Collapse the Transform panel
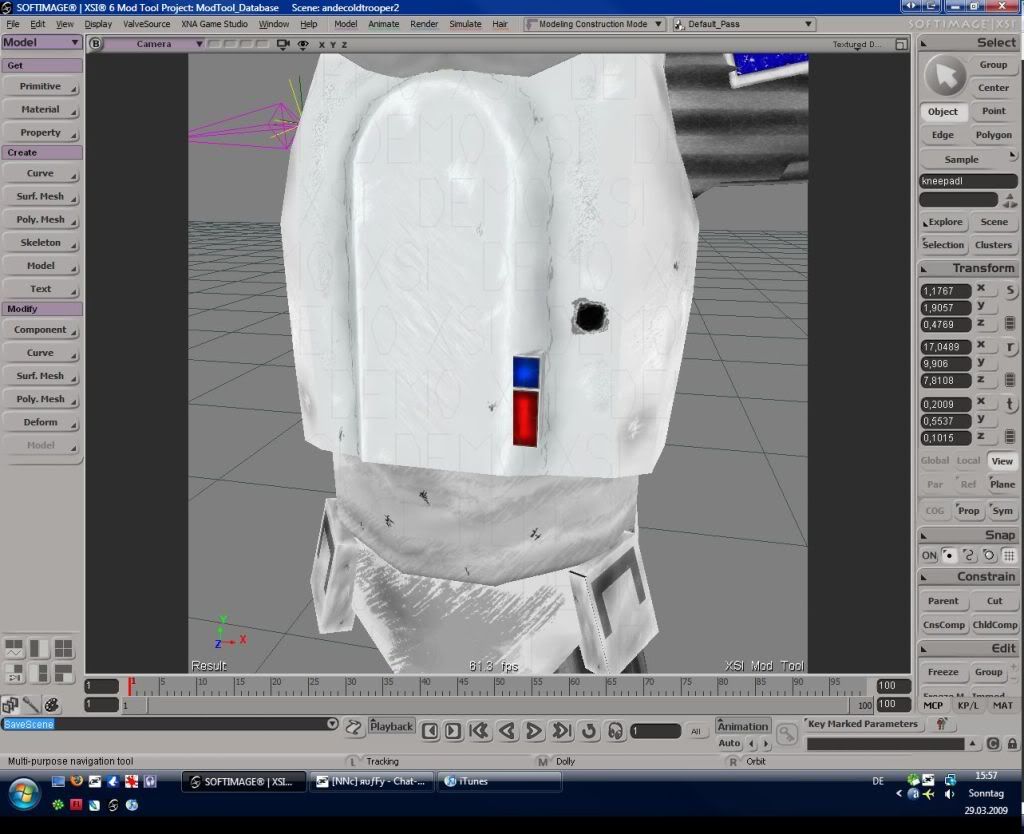 [924, 268]
